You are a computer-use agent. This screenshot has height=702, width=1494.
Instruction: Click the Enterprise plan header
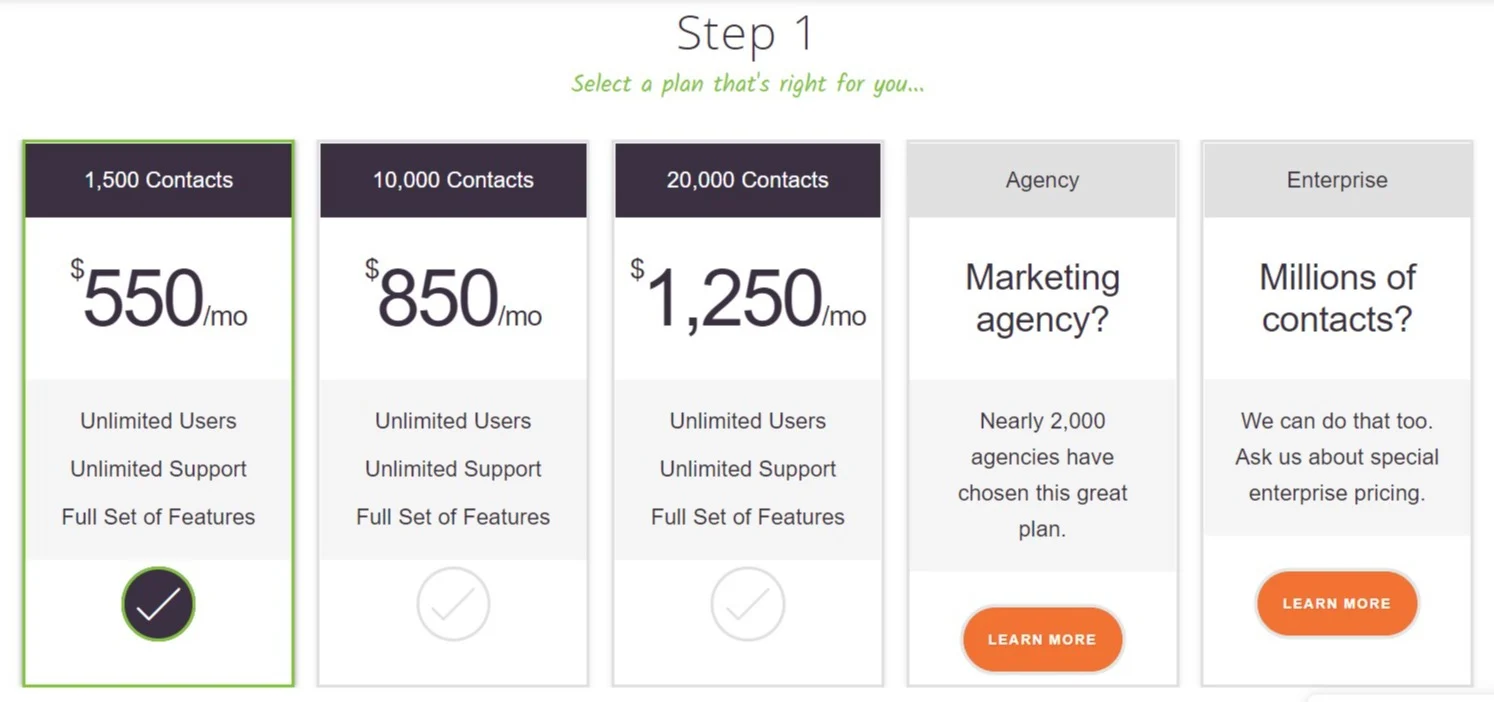click(x=1337, y=180)
